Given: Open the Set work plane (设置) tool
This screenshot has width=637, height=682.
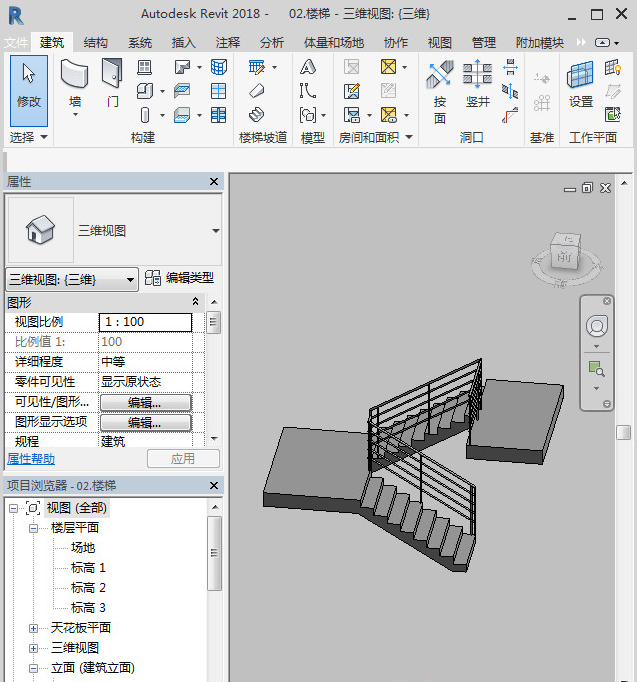Looking at the screenshot, I should 580,84.
